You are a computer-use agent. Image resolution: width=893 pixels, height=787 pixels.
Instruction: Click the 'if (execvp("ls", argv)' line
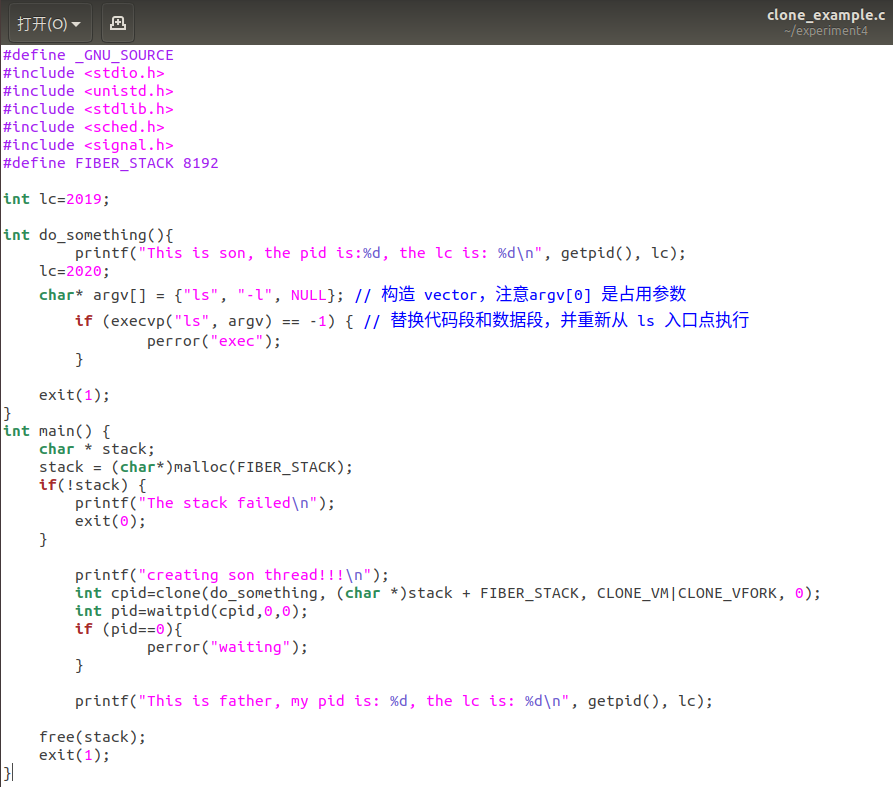[214, 321]
